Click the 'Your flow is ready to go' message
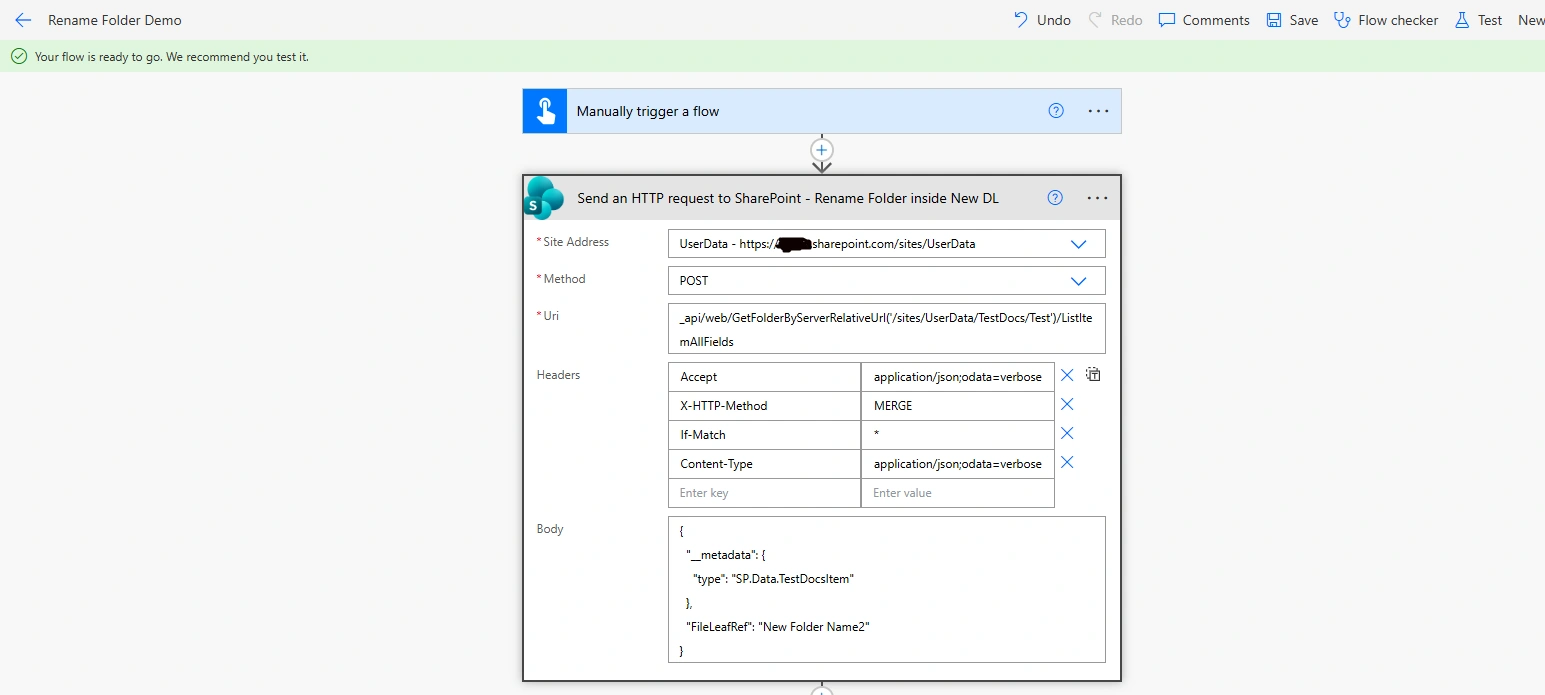 pyautogui.click(x=172, y=57)
